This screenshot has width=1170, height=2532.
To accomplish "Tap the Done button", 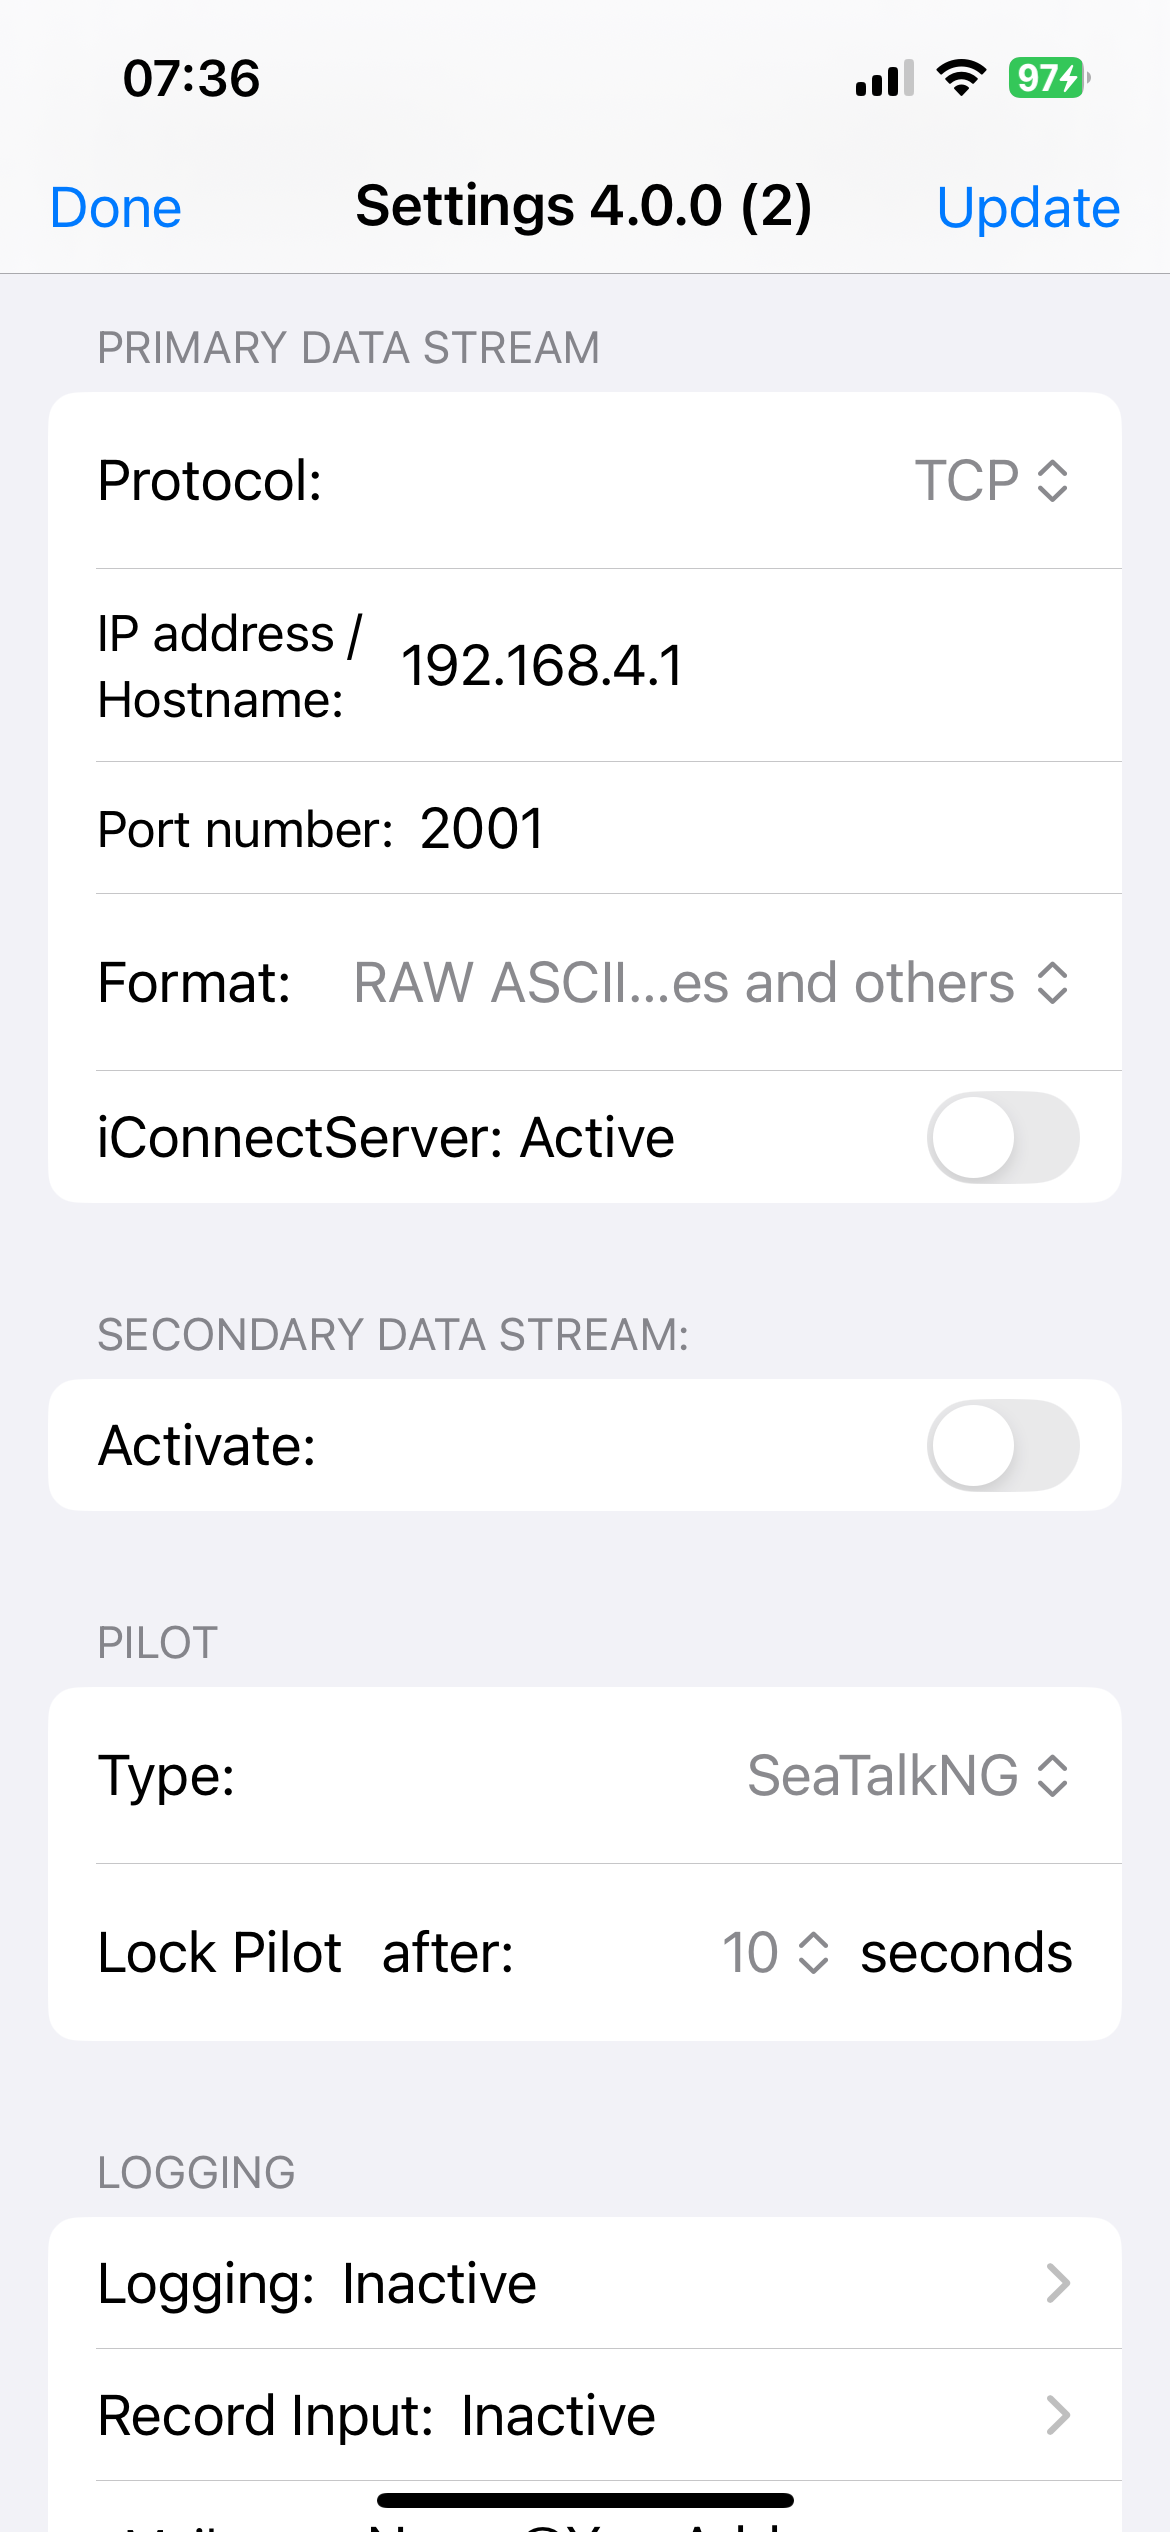I will pyautogui.click(x=116, y=208).
